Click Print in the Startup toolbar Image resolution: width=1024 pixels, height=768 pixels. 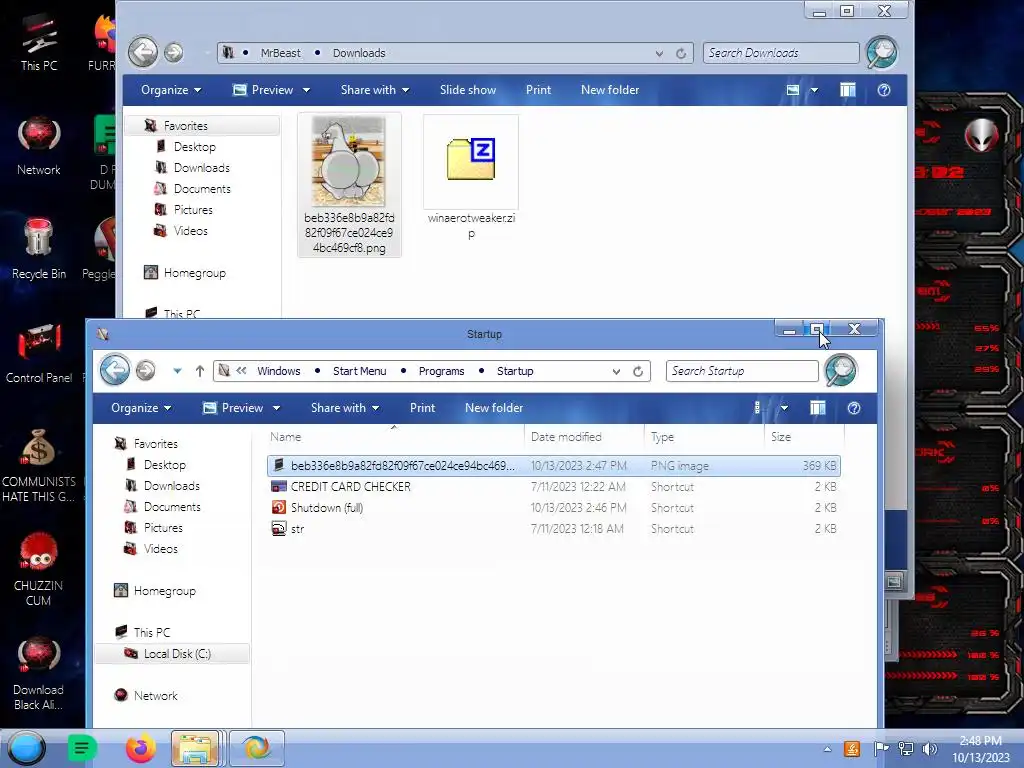pos(422,408)
